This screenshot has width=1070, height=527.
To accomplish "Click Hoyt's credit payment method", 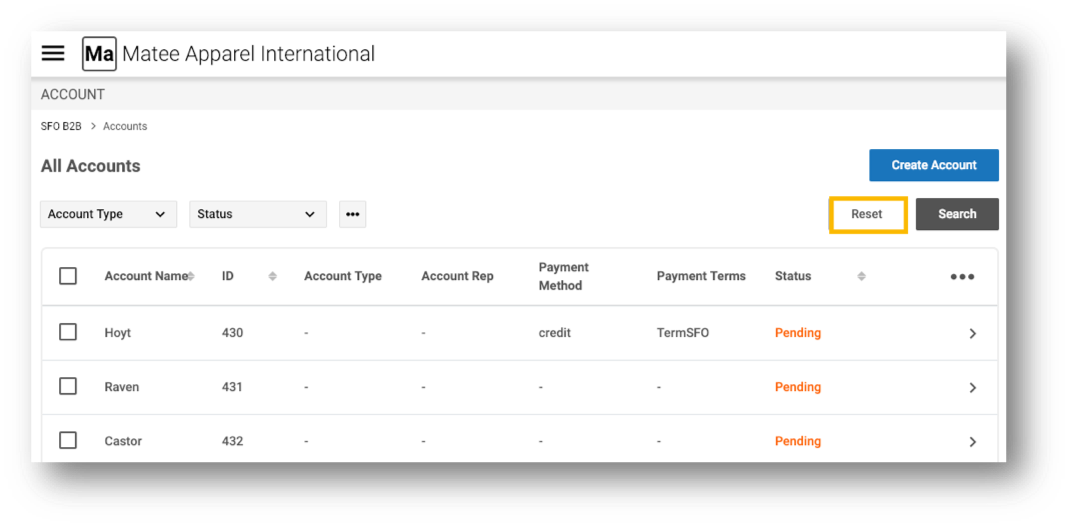I will coord(555,333).
